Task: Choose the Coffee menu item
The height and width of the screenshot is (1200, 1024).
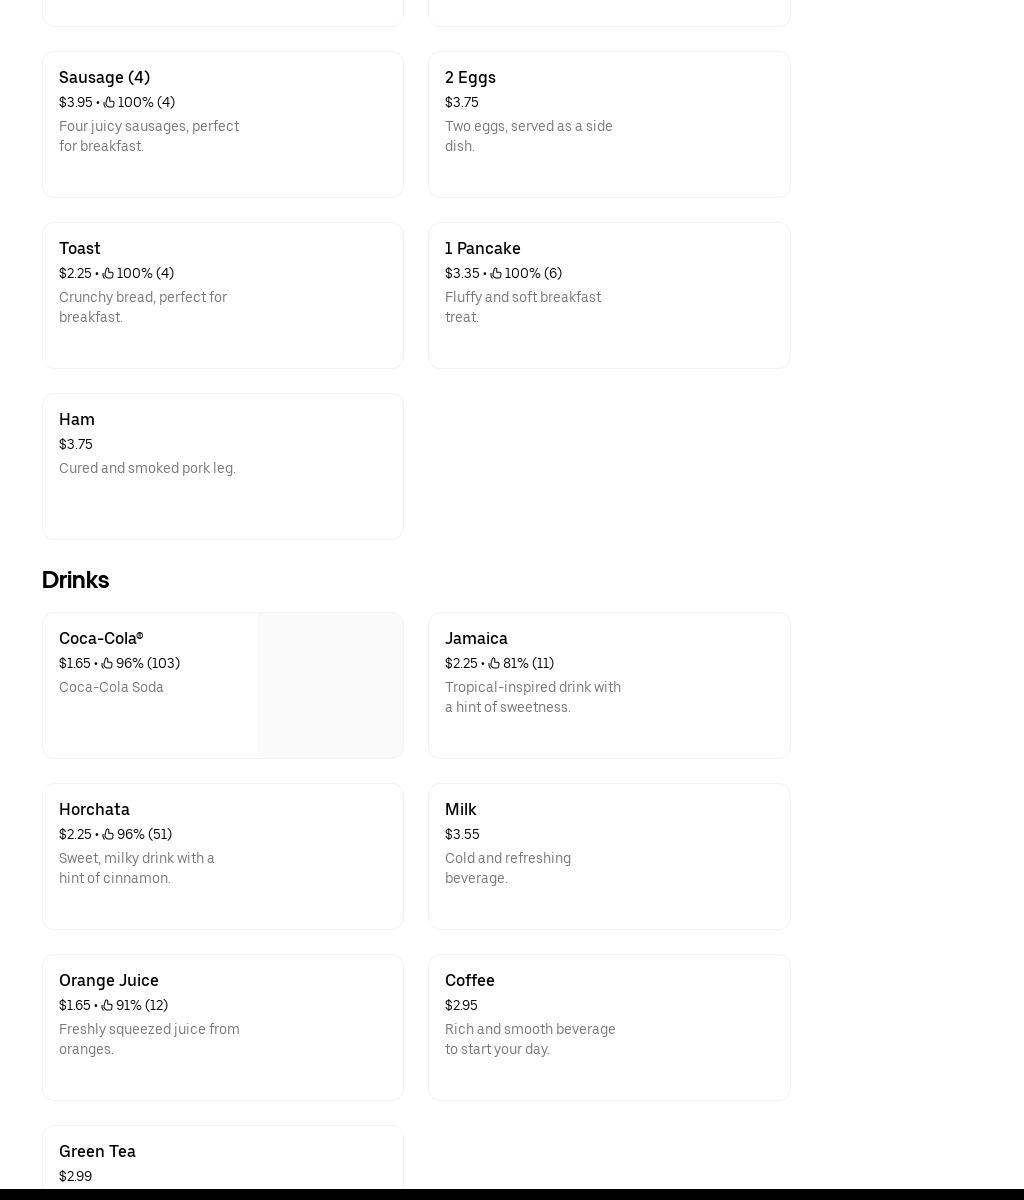Action: 609,1027
